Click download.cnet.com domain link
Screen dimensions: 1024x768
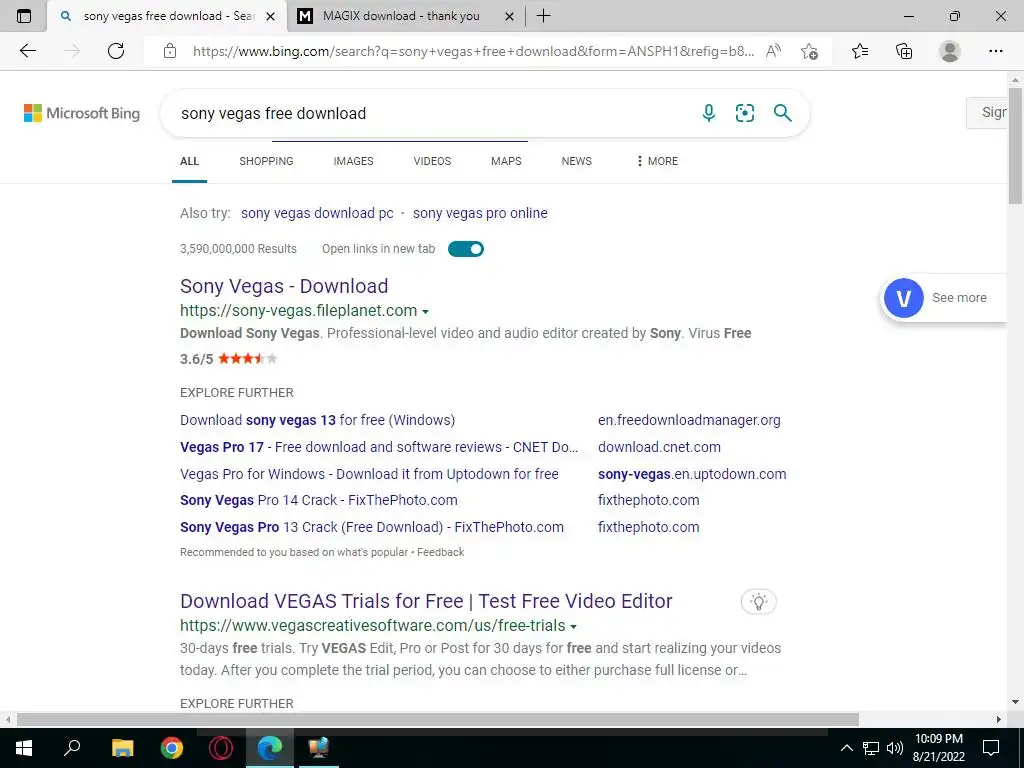click(659, 447)
